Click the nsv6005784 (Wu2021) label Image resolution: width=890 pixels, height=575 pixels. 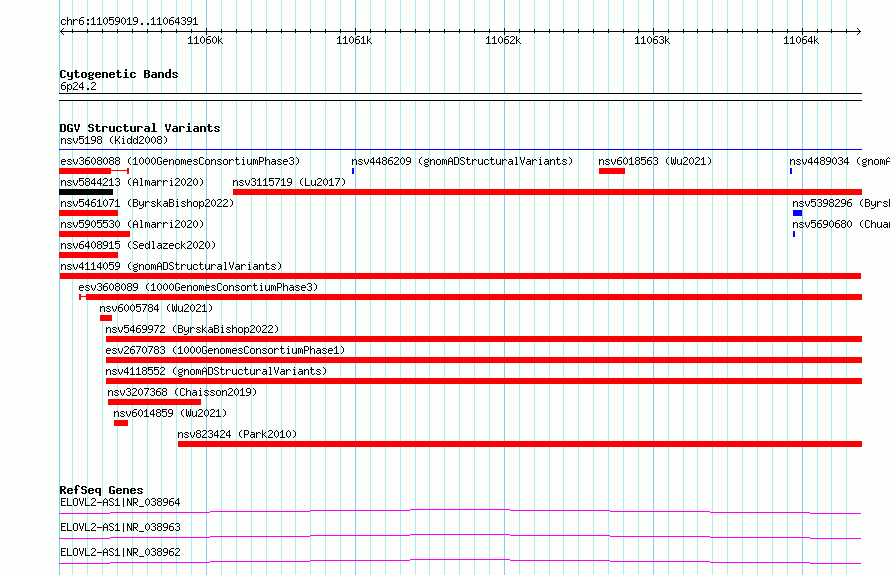click(x=156, y=308)
